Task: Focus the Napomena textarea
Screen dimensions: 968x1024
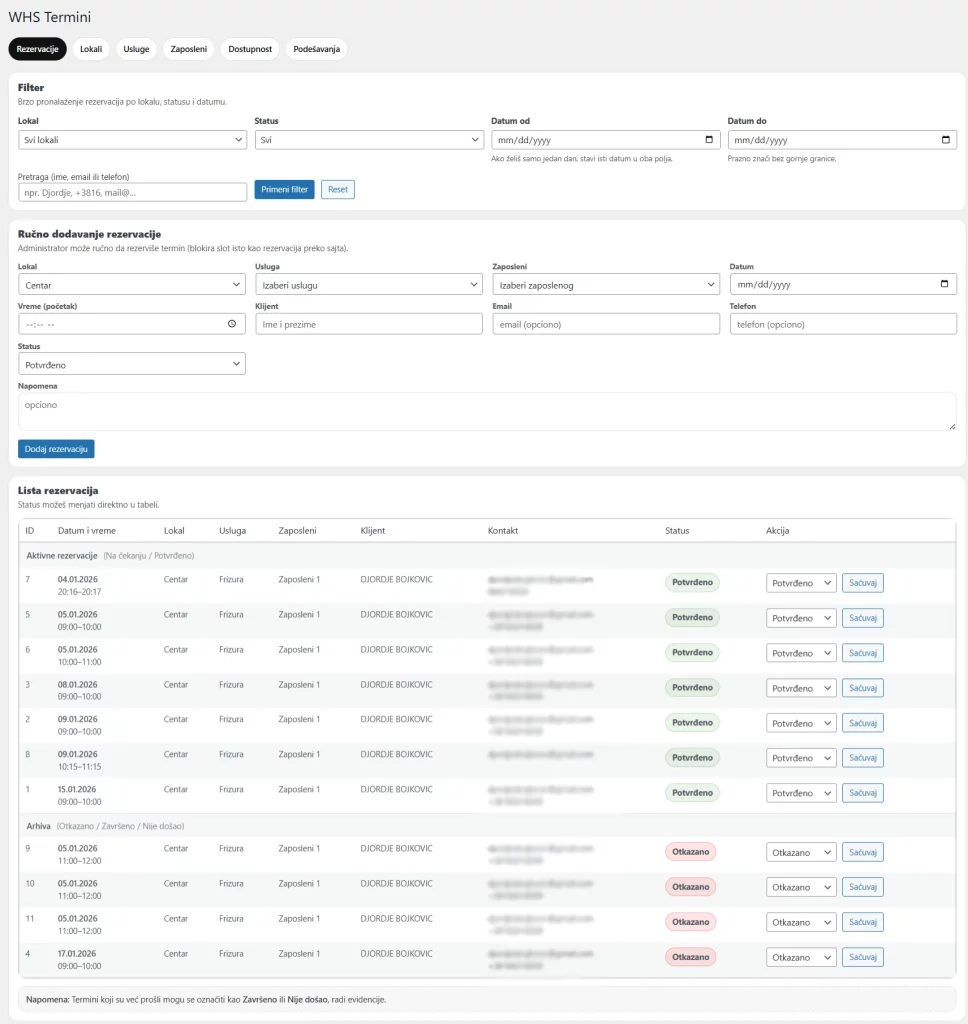Action: point(487,411)
